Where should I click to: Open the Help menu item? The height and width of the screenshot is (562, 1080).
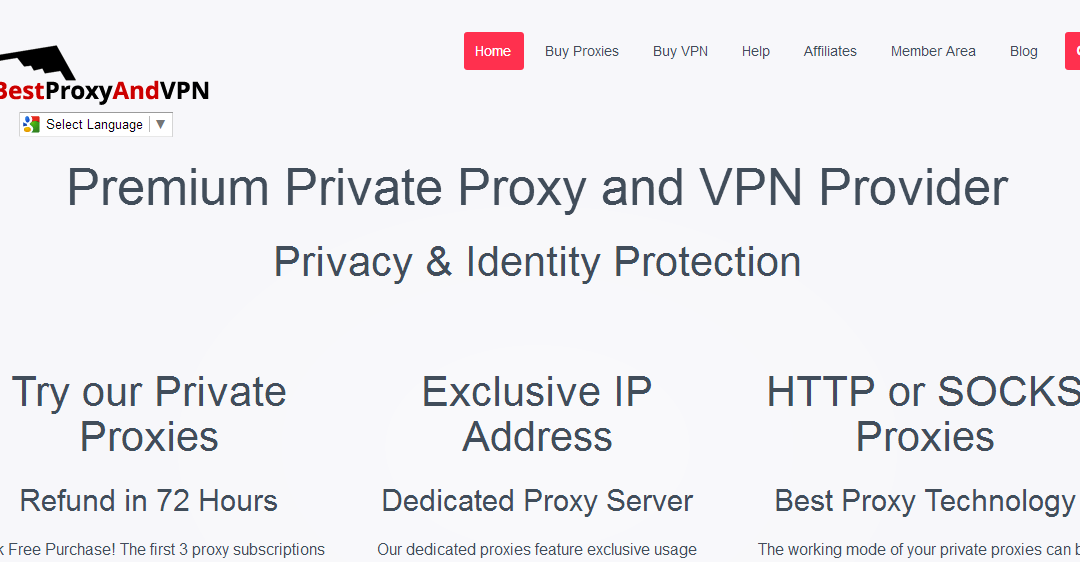pos(755,51)
